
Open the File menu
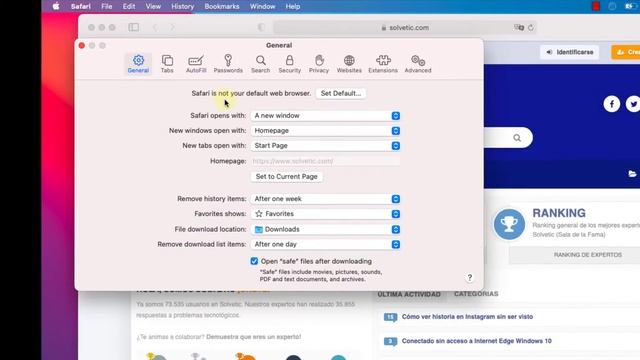107,7
